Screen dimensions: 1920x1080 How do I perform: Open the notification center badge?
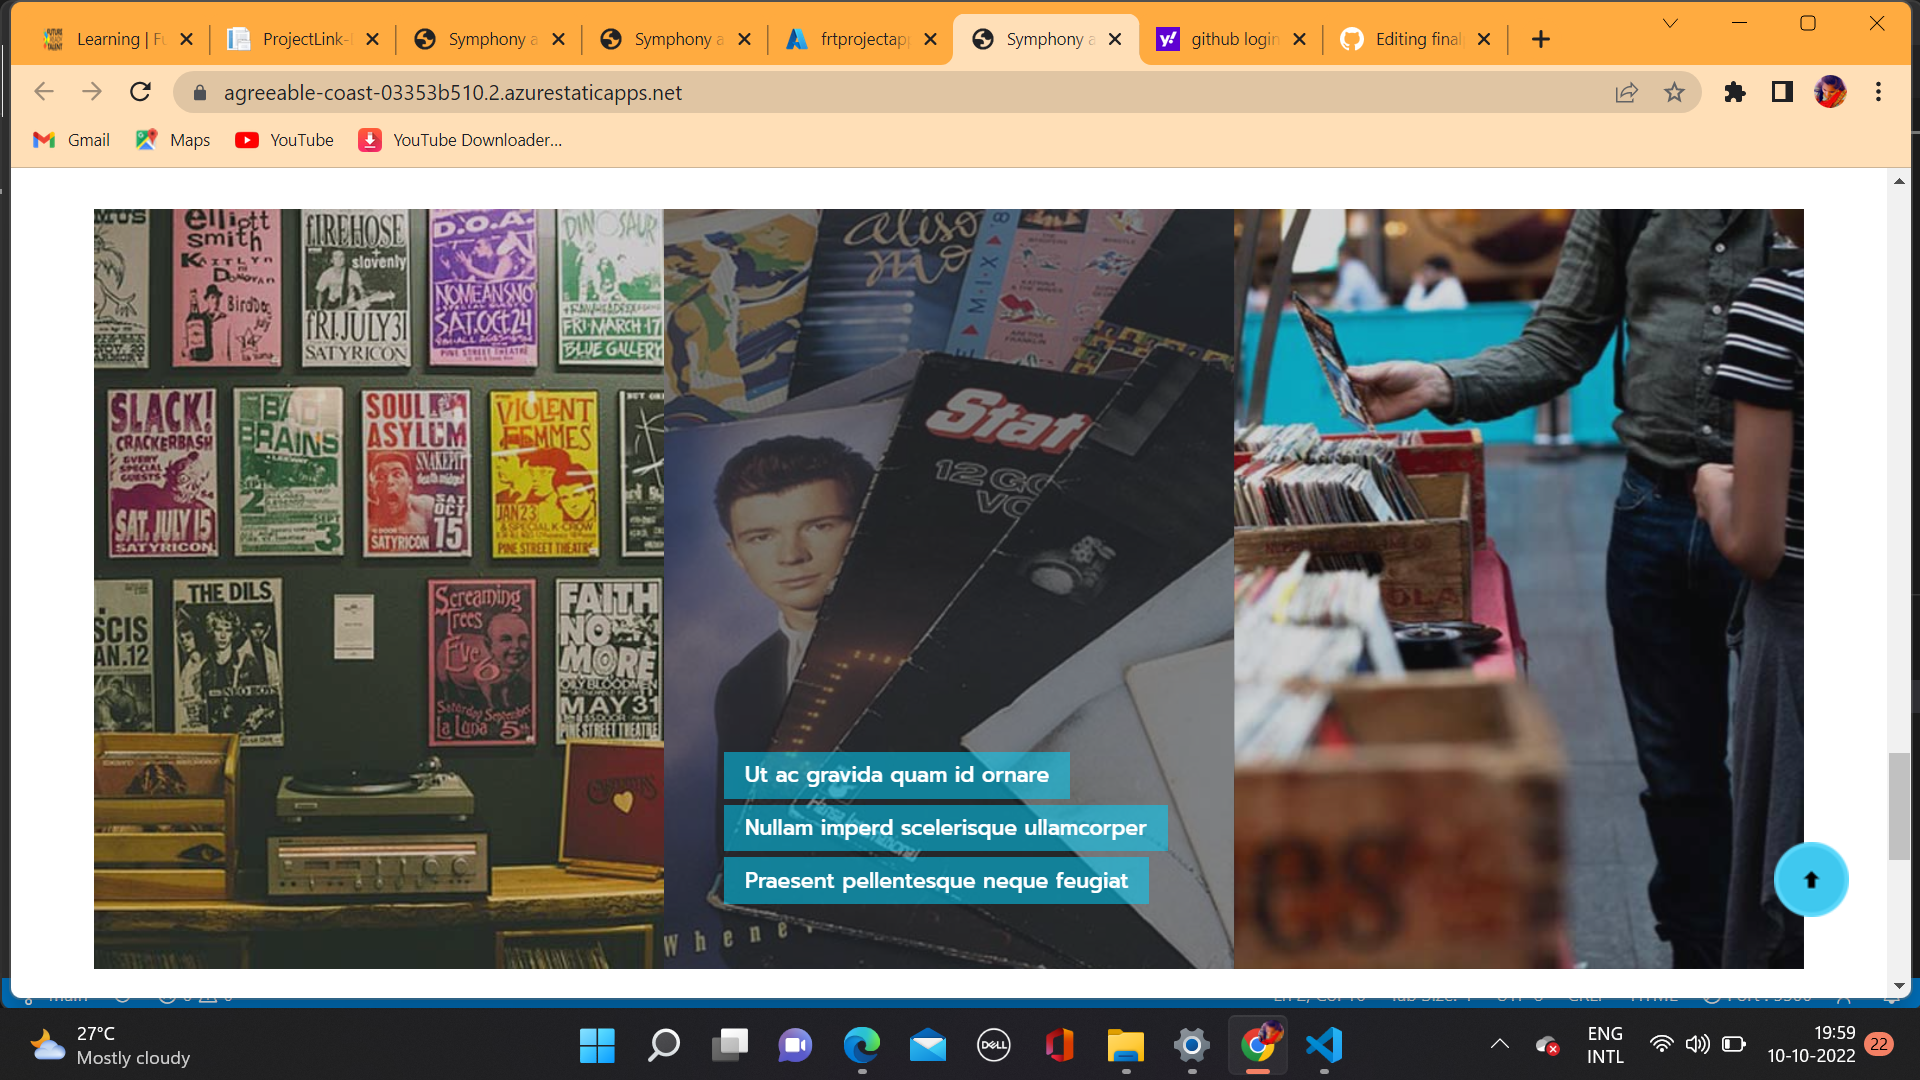click(x=1879, y=1044)
